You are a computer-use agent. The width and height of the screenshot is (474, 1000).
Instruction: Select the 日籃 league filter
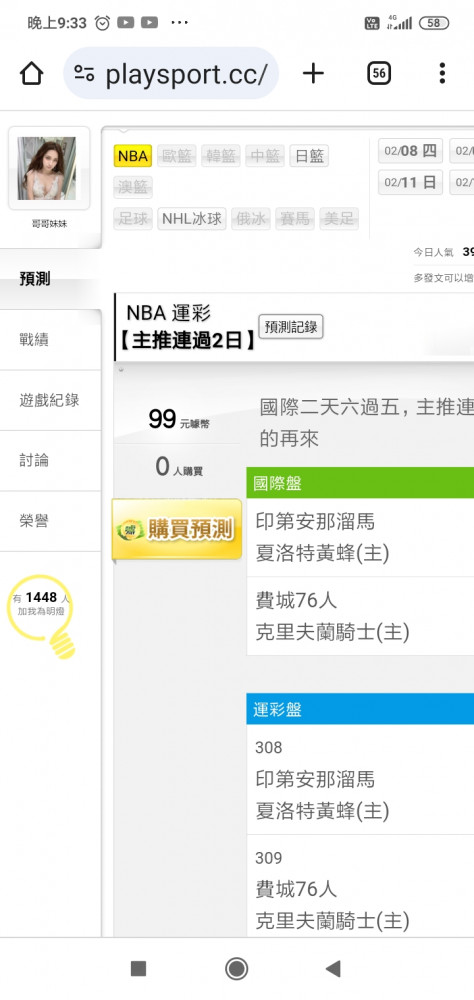pos(309,156)
